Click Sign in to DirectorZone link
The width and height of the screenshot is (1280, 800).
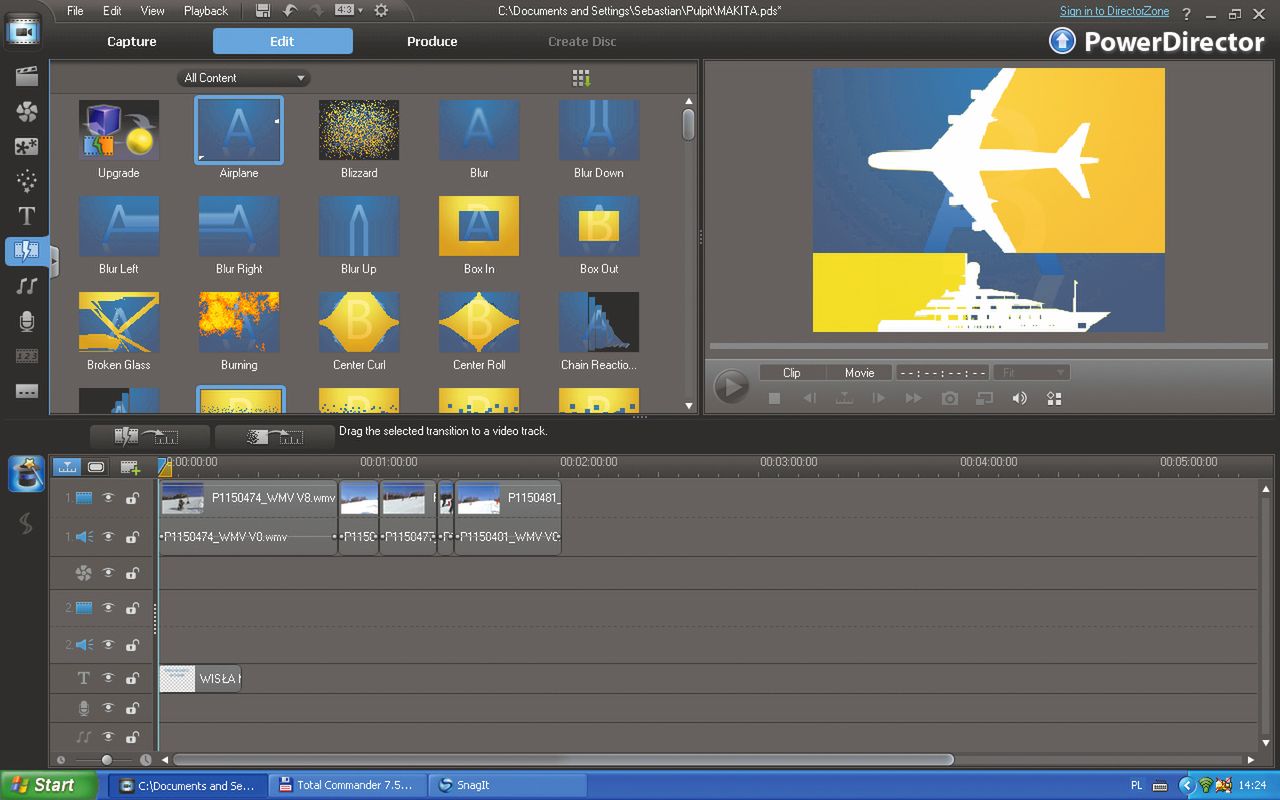[1114, 11]
